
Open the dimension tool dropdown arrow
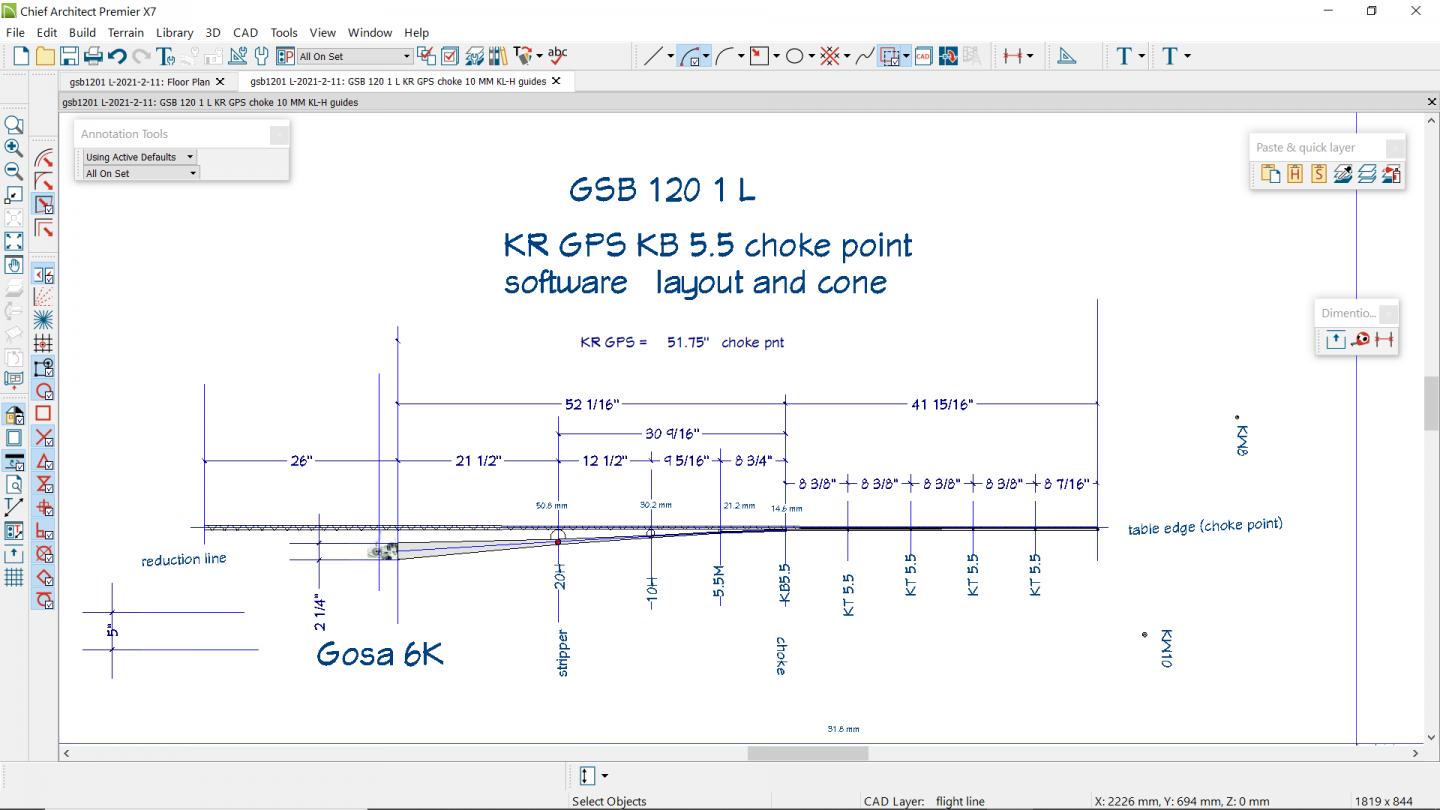pyautogui.click(x=1030, y=56)
